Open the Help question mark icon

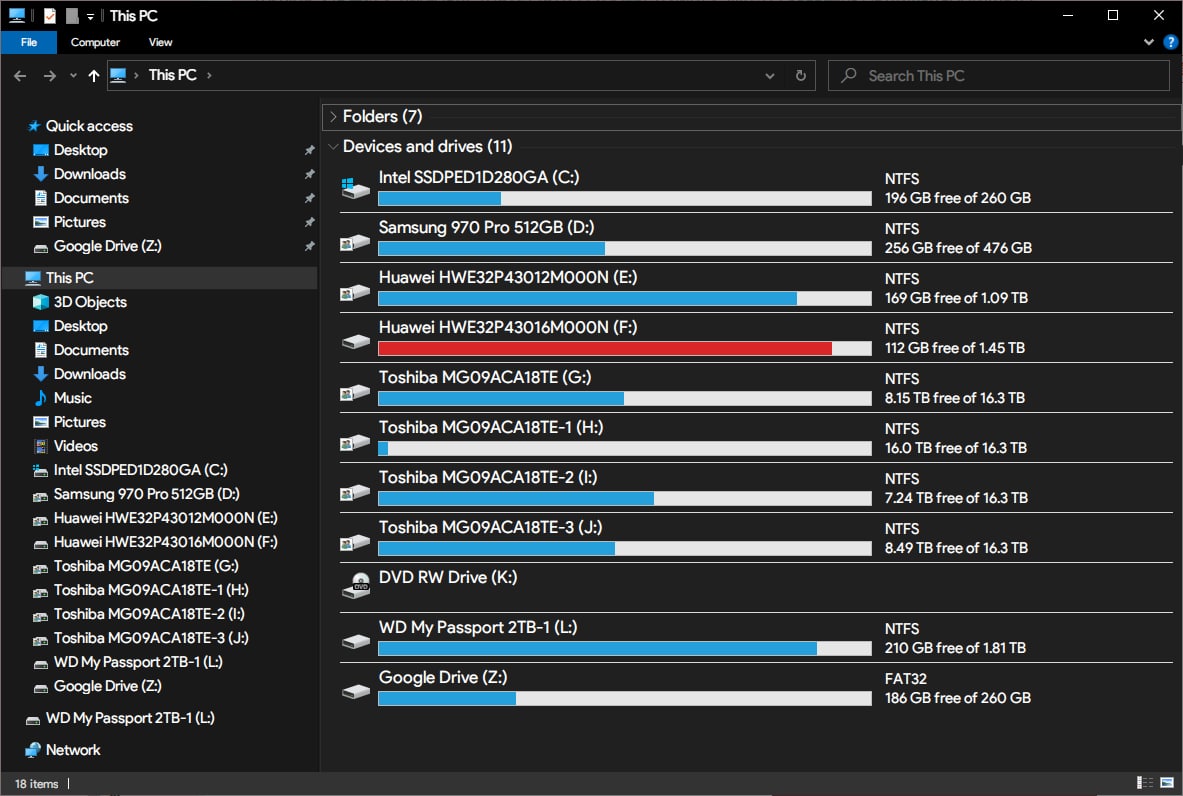click(1171, 42)
